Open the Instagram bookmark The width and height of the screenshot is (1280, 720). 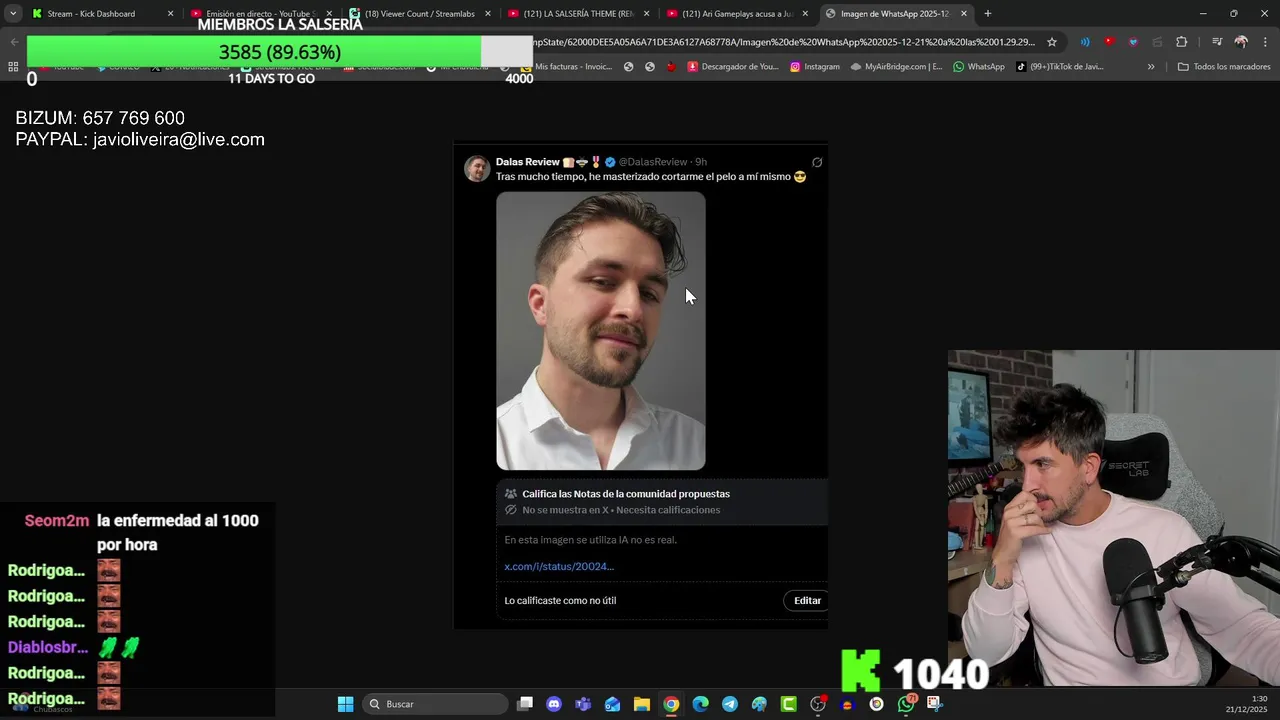[x=815, y=67]
